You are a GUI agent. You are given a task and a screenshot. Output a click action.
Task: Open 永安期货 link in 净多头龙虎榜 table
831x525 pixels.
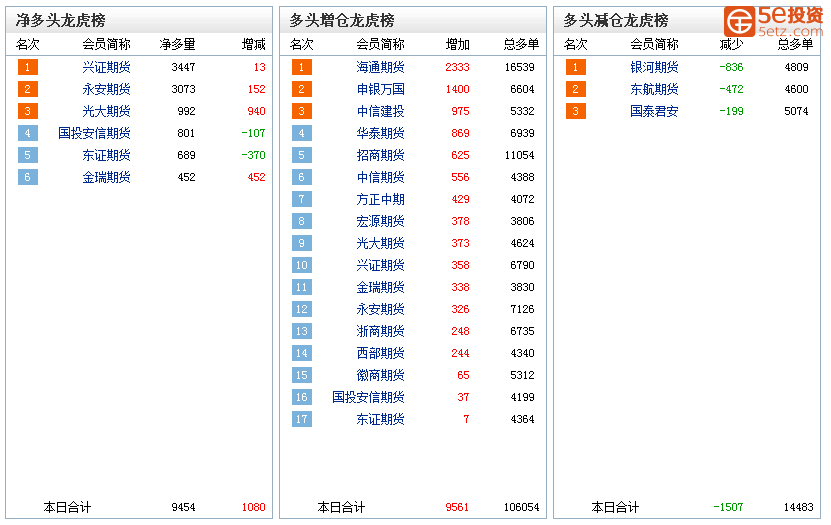(107, 89)
